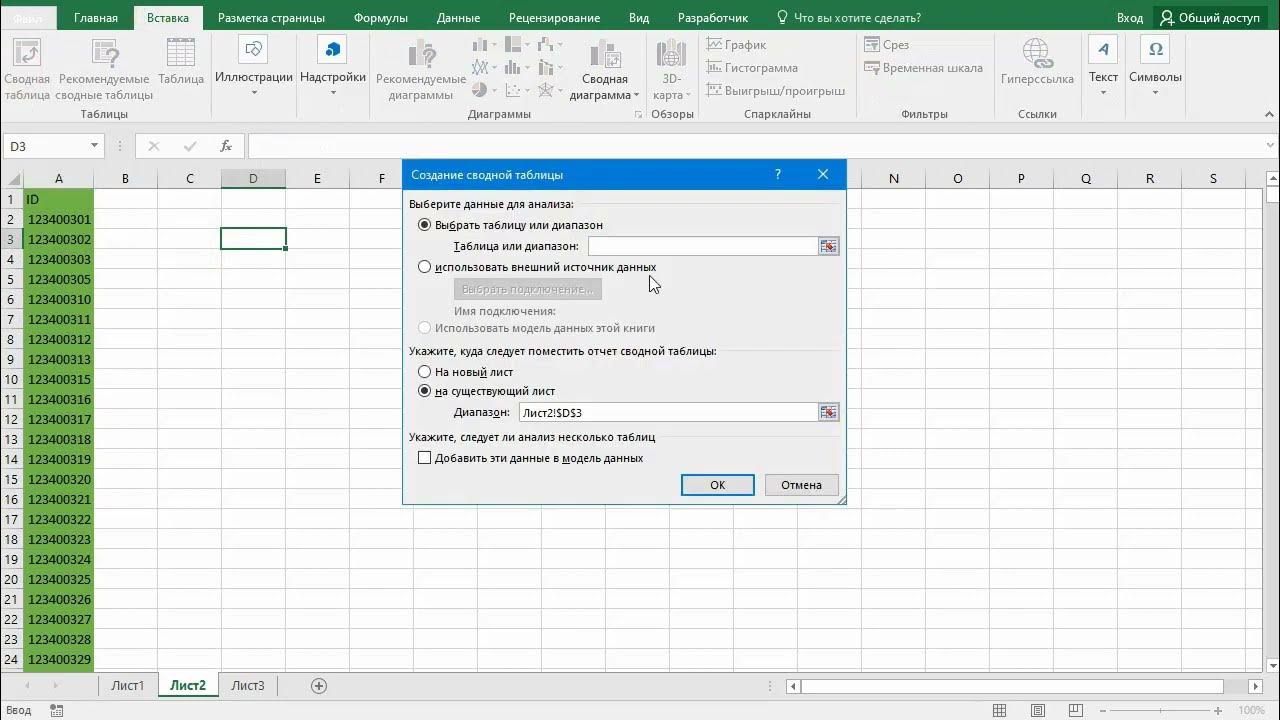This screenshot has width=1280, height=720.
Task: Click the zoom slider in status bar
Action: [1160, 710]
